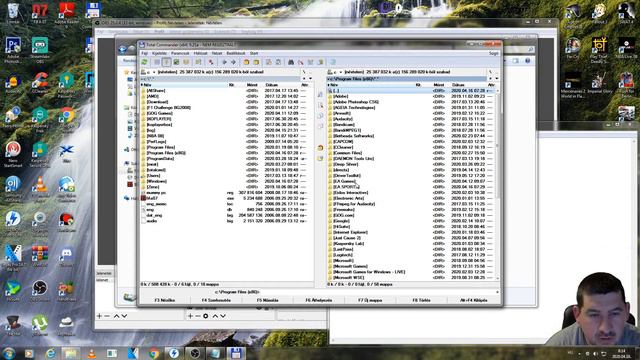Click the gear icon in OBS sources controls

pos(206,316)
